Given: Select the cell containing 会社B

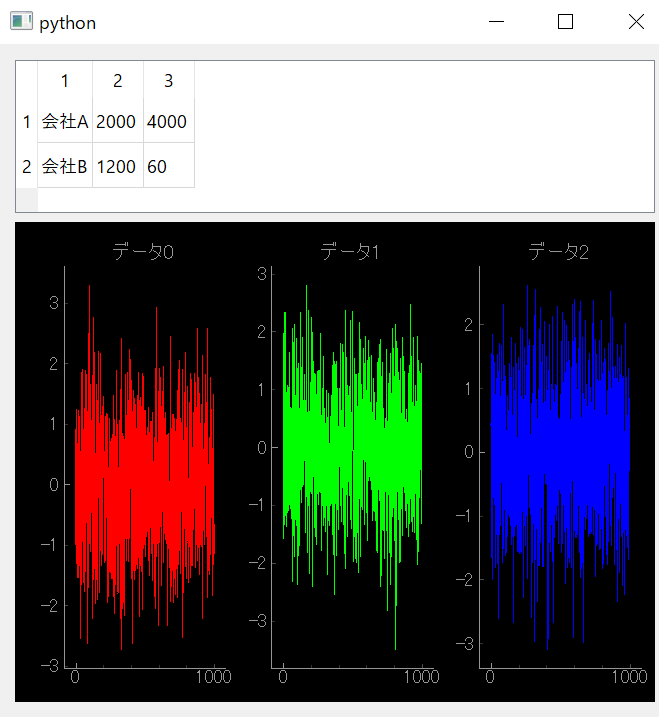Looking at the screenshot, I should [65, 166].
